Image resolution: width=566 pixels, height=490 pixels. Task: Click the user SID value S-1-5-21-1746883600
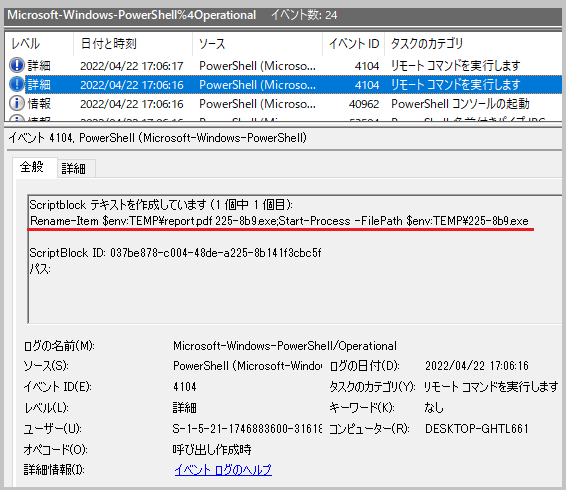247,429
